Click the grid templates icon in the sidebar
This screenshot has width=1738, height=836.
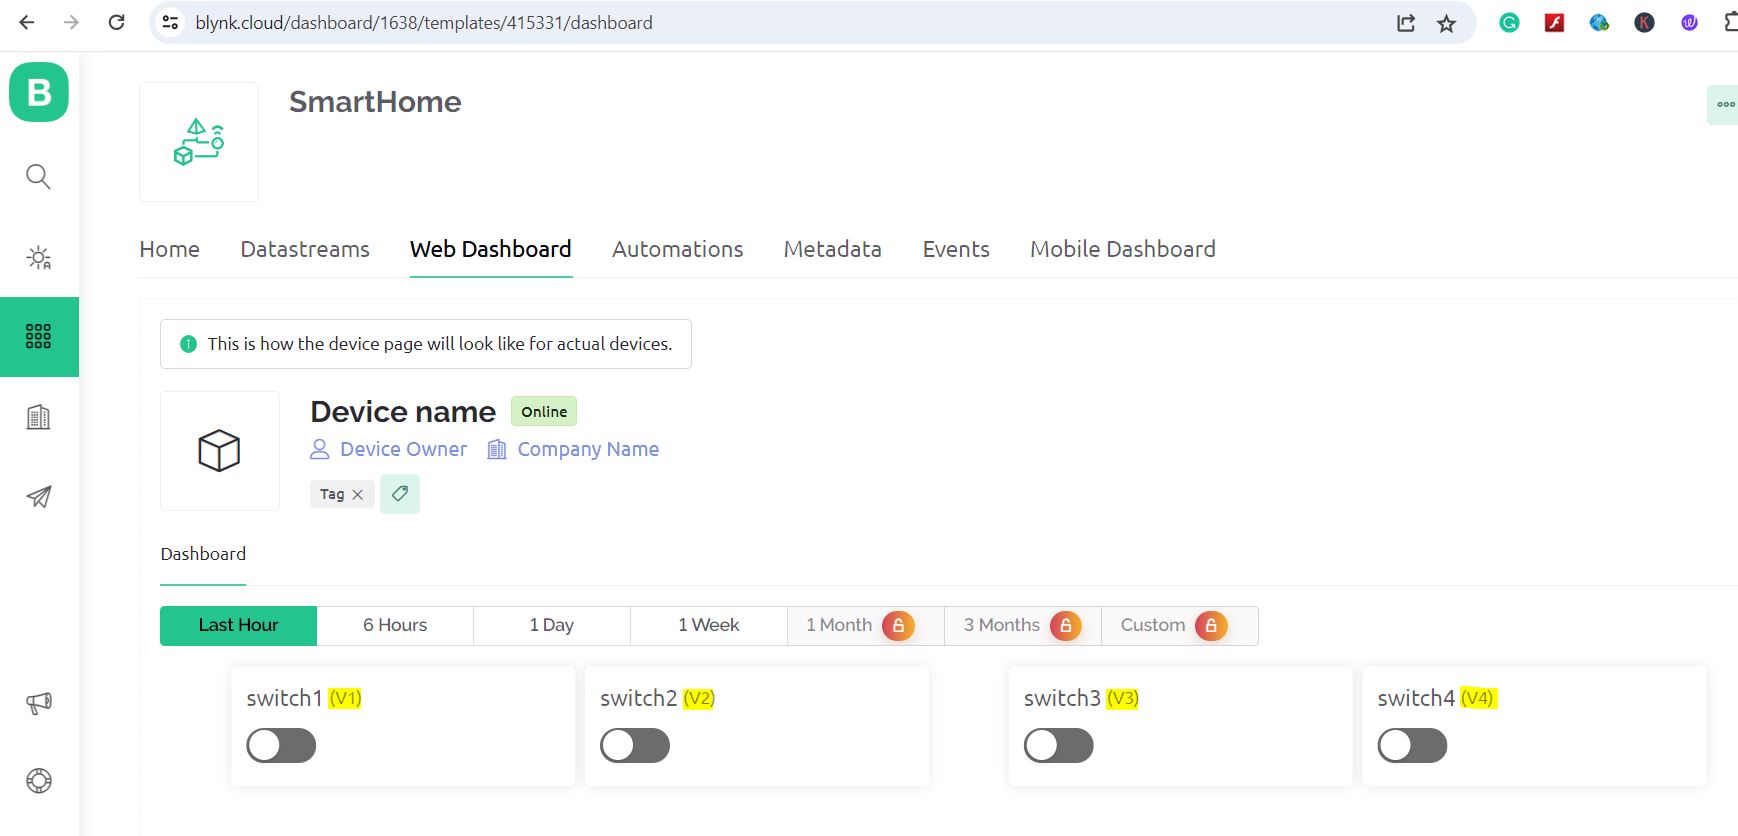[x=38, y=337]
